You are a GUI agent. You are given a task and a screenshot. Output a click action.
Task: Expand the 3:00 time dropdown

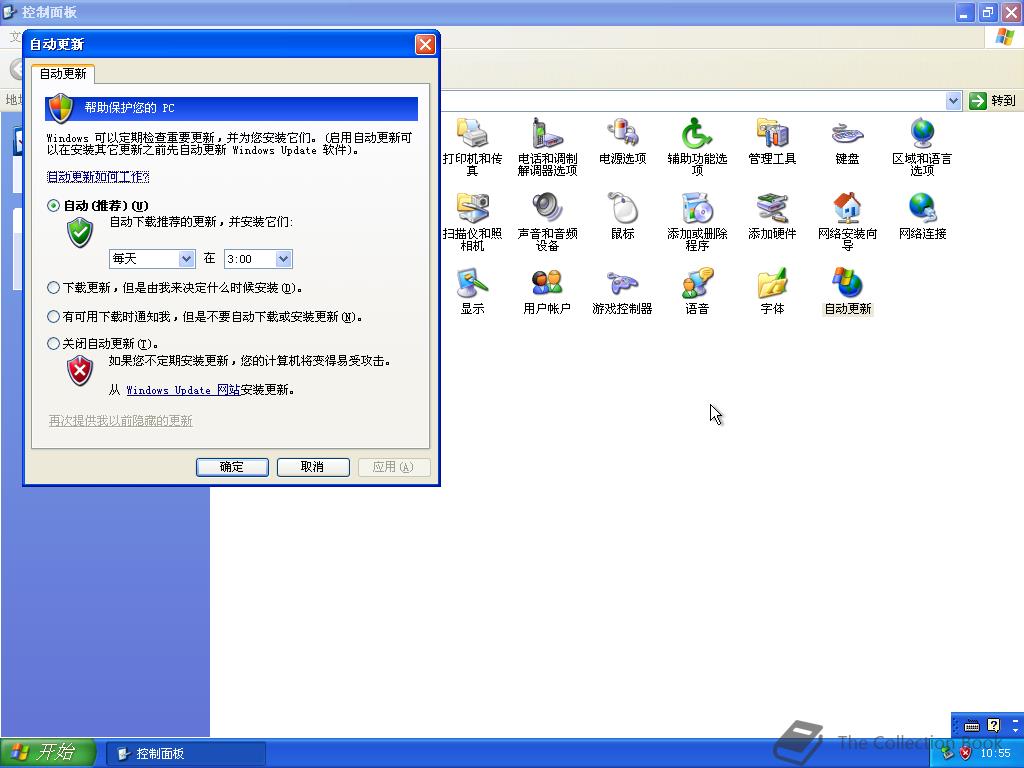click(x=283, y=259)
